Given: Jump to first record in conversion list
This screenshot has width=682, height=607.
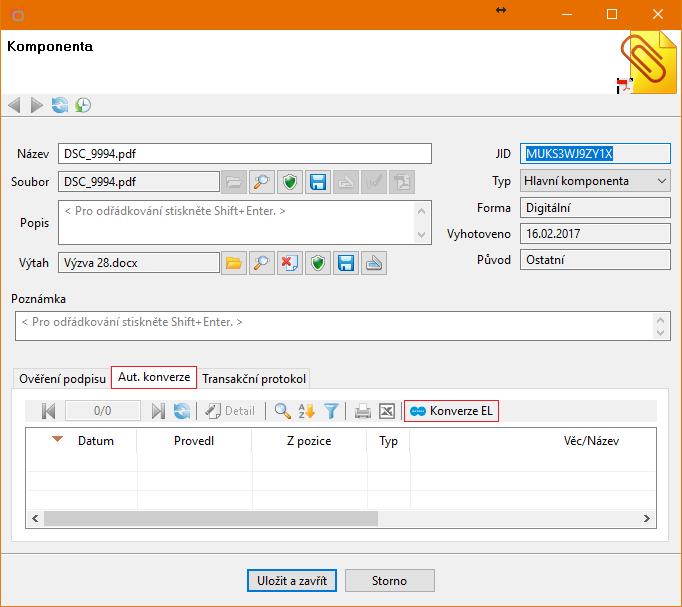Looking at the screenshot, I should point(48,411).
